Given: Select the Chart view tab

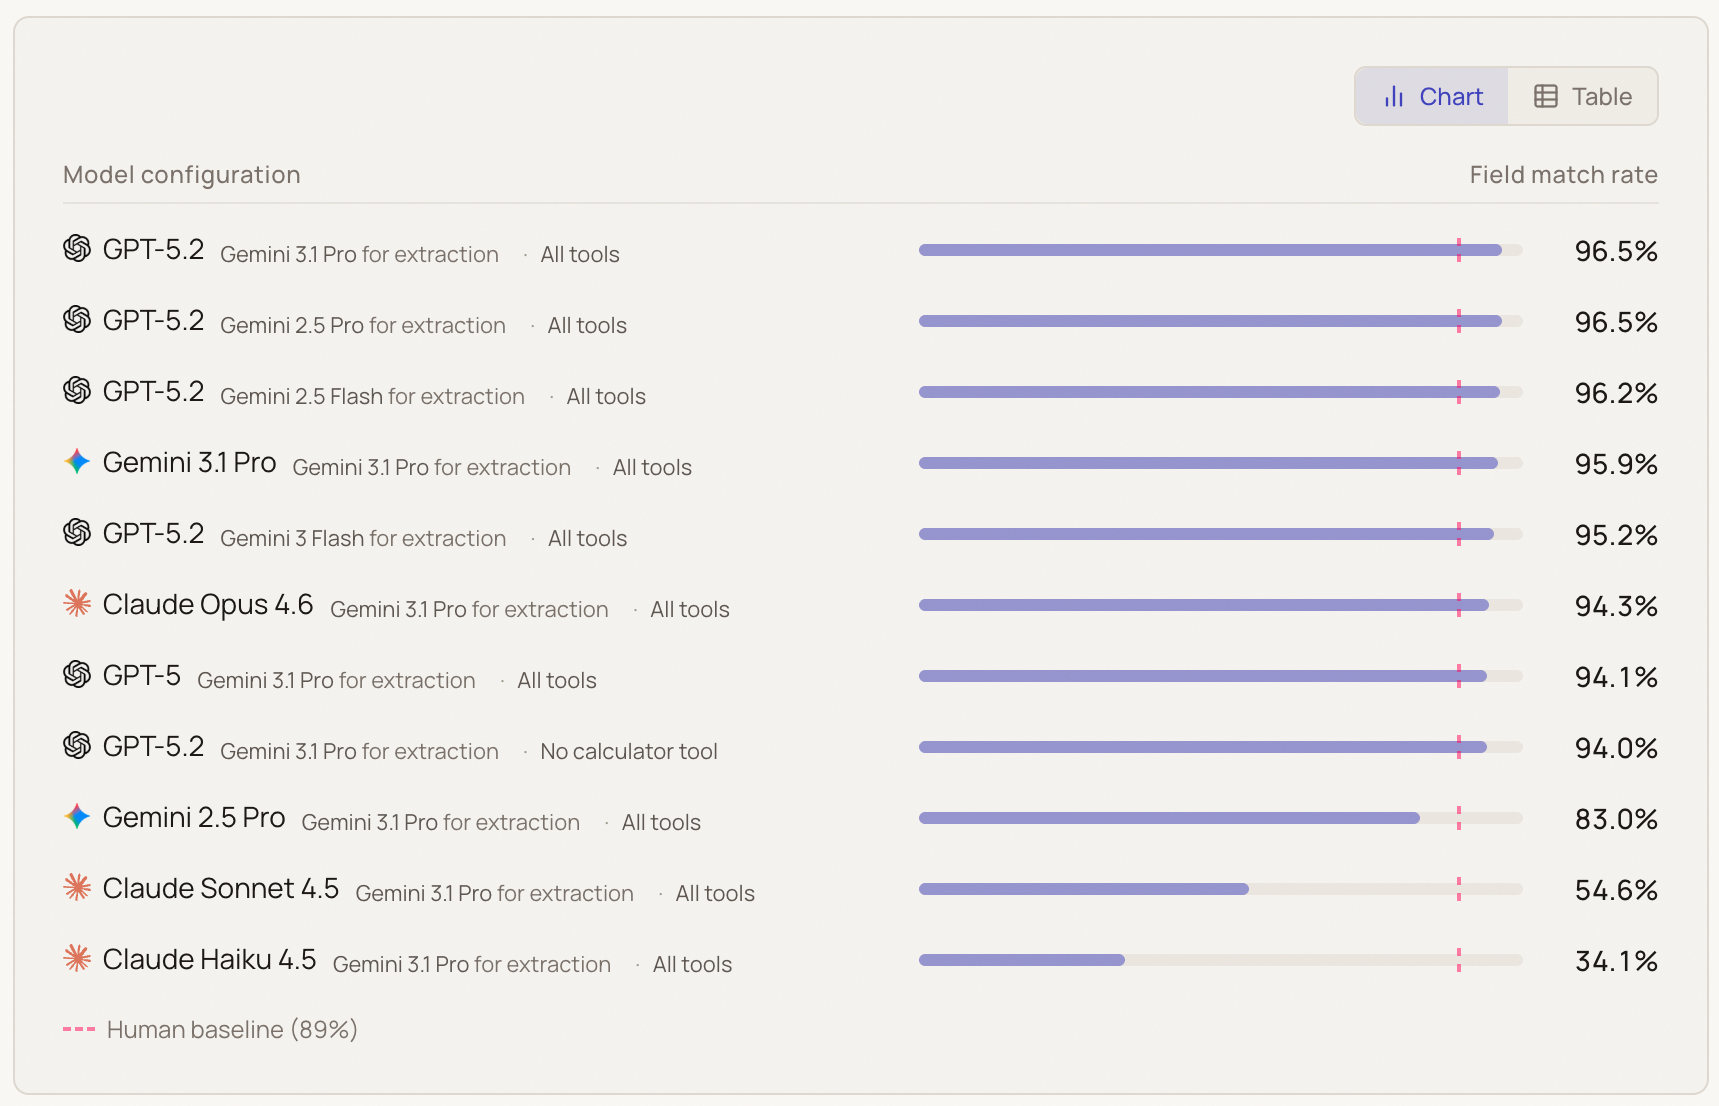Looking at the screenshot, I should (1432, 97).
